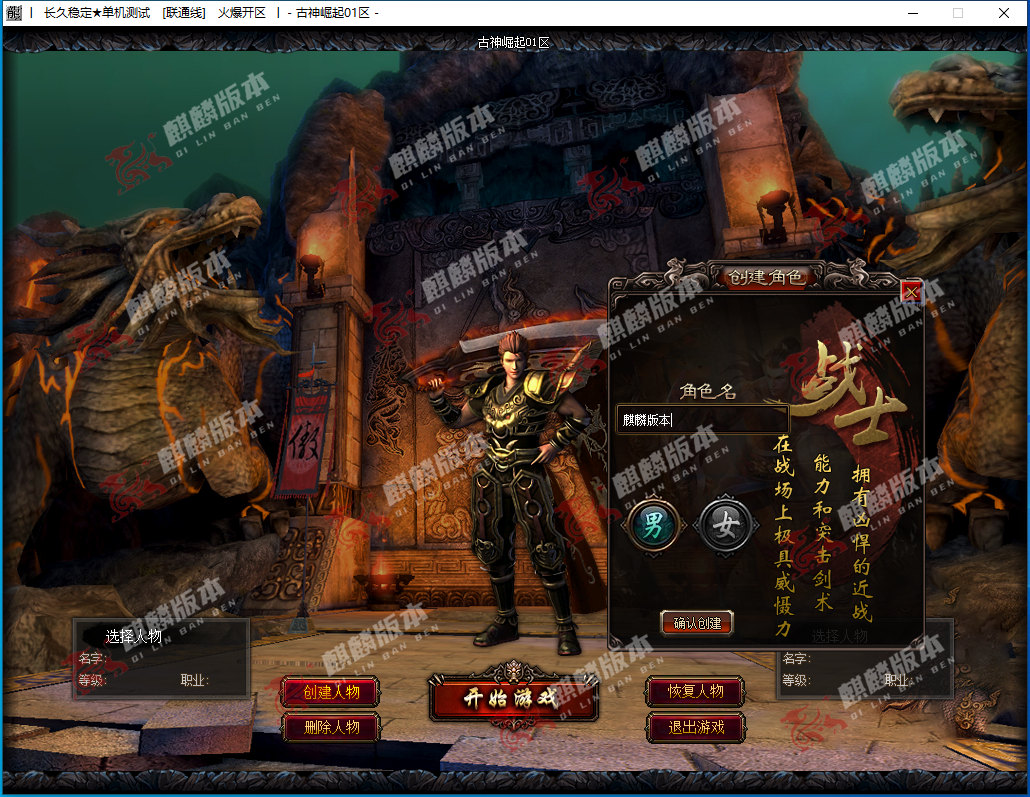Exit via the 退出游戏 button
The image size is (1030, 797).
pyautogui.click(x=696, y=727)
